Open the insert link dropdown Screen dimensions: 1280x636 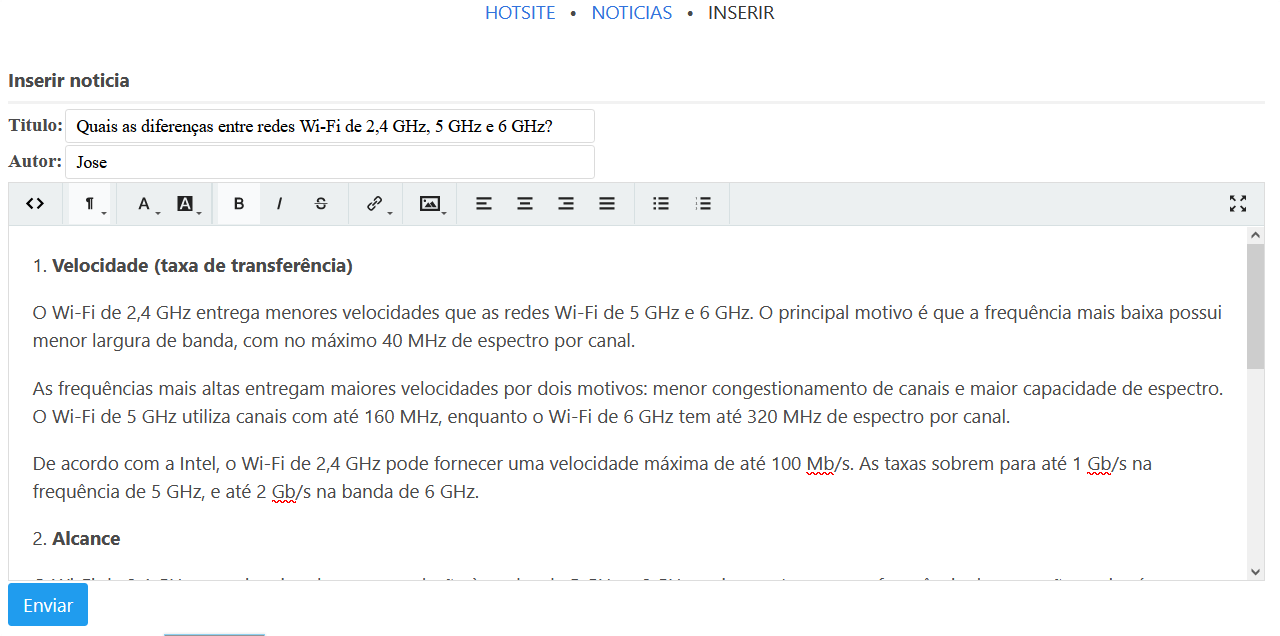[376, 204]
